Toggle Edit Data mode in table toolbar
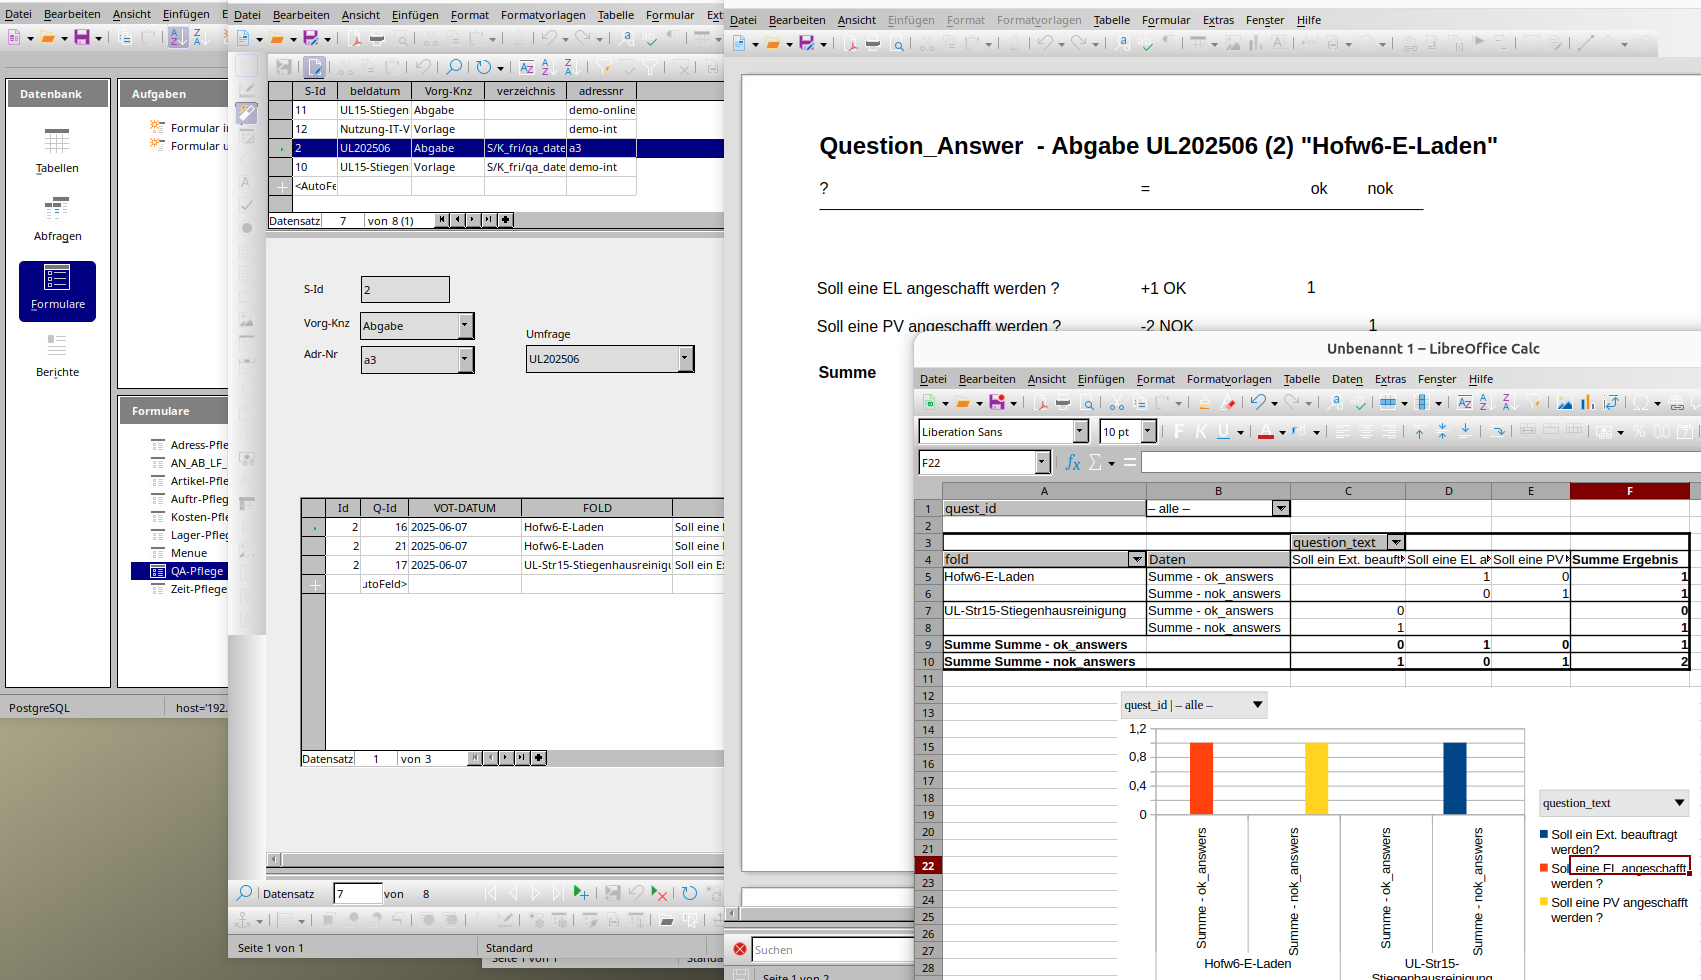 coord(315,67)
